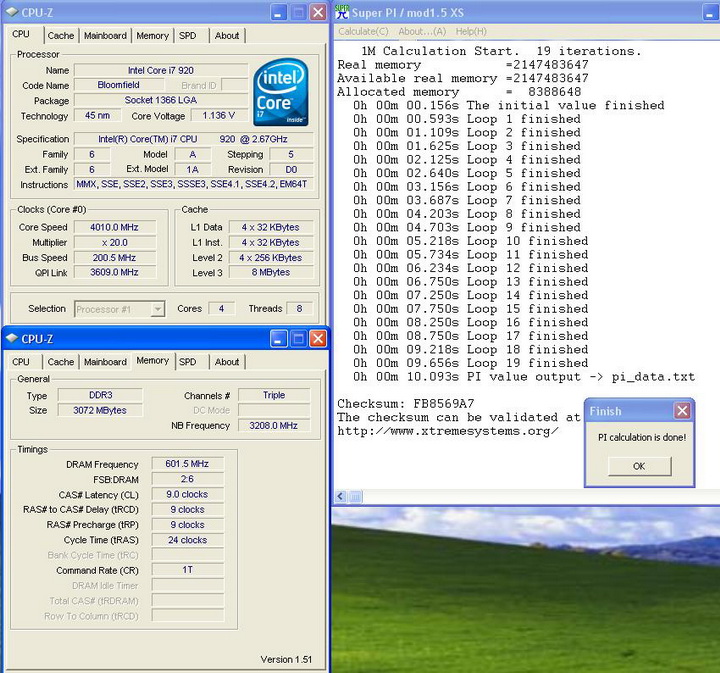The image size is (720, 673).
Task: Click the memory Type value DDR3
Action: point(101,395)
